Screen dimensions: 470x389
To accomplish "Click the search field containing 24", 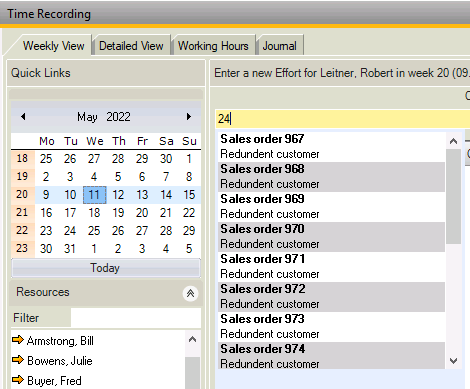I will (x=343, y=118).
